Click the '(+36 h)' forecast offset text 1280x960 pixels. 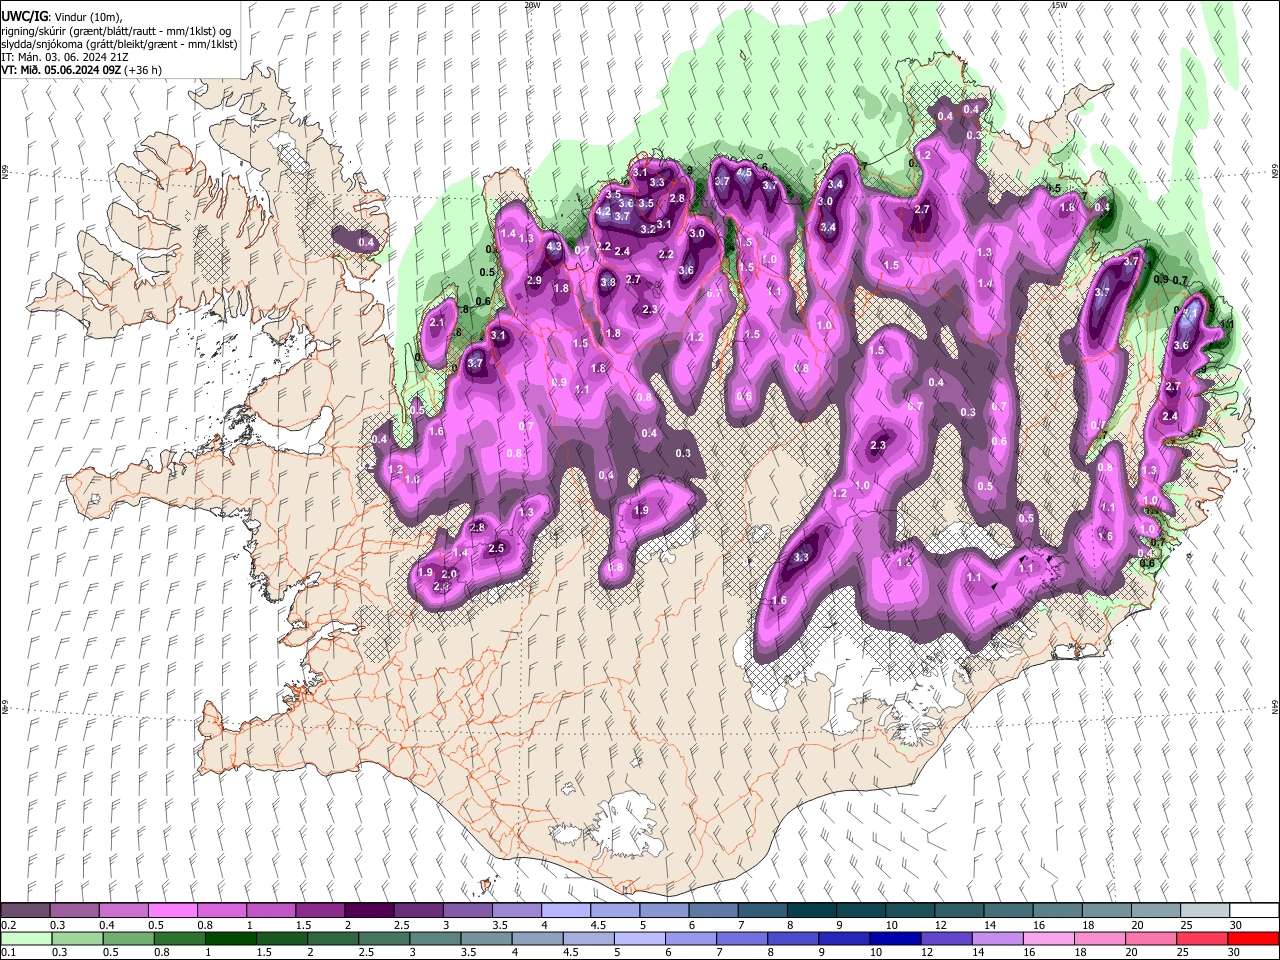point(142,70)
